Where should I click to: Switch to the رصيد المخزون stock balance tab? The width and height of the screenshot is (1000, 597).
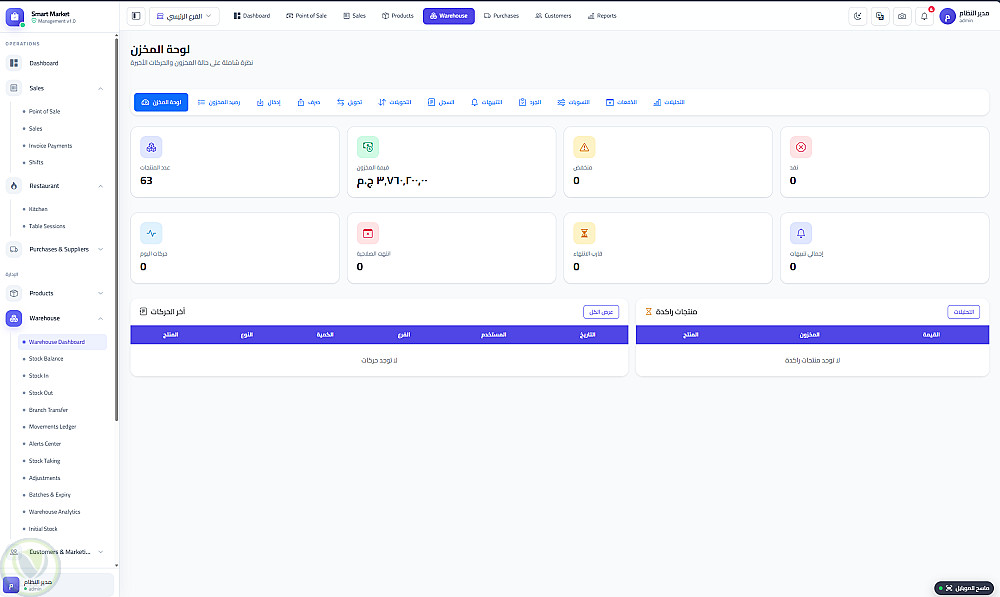point(219,102)
